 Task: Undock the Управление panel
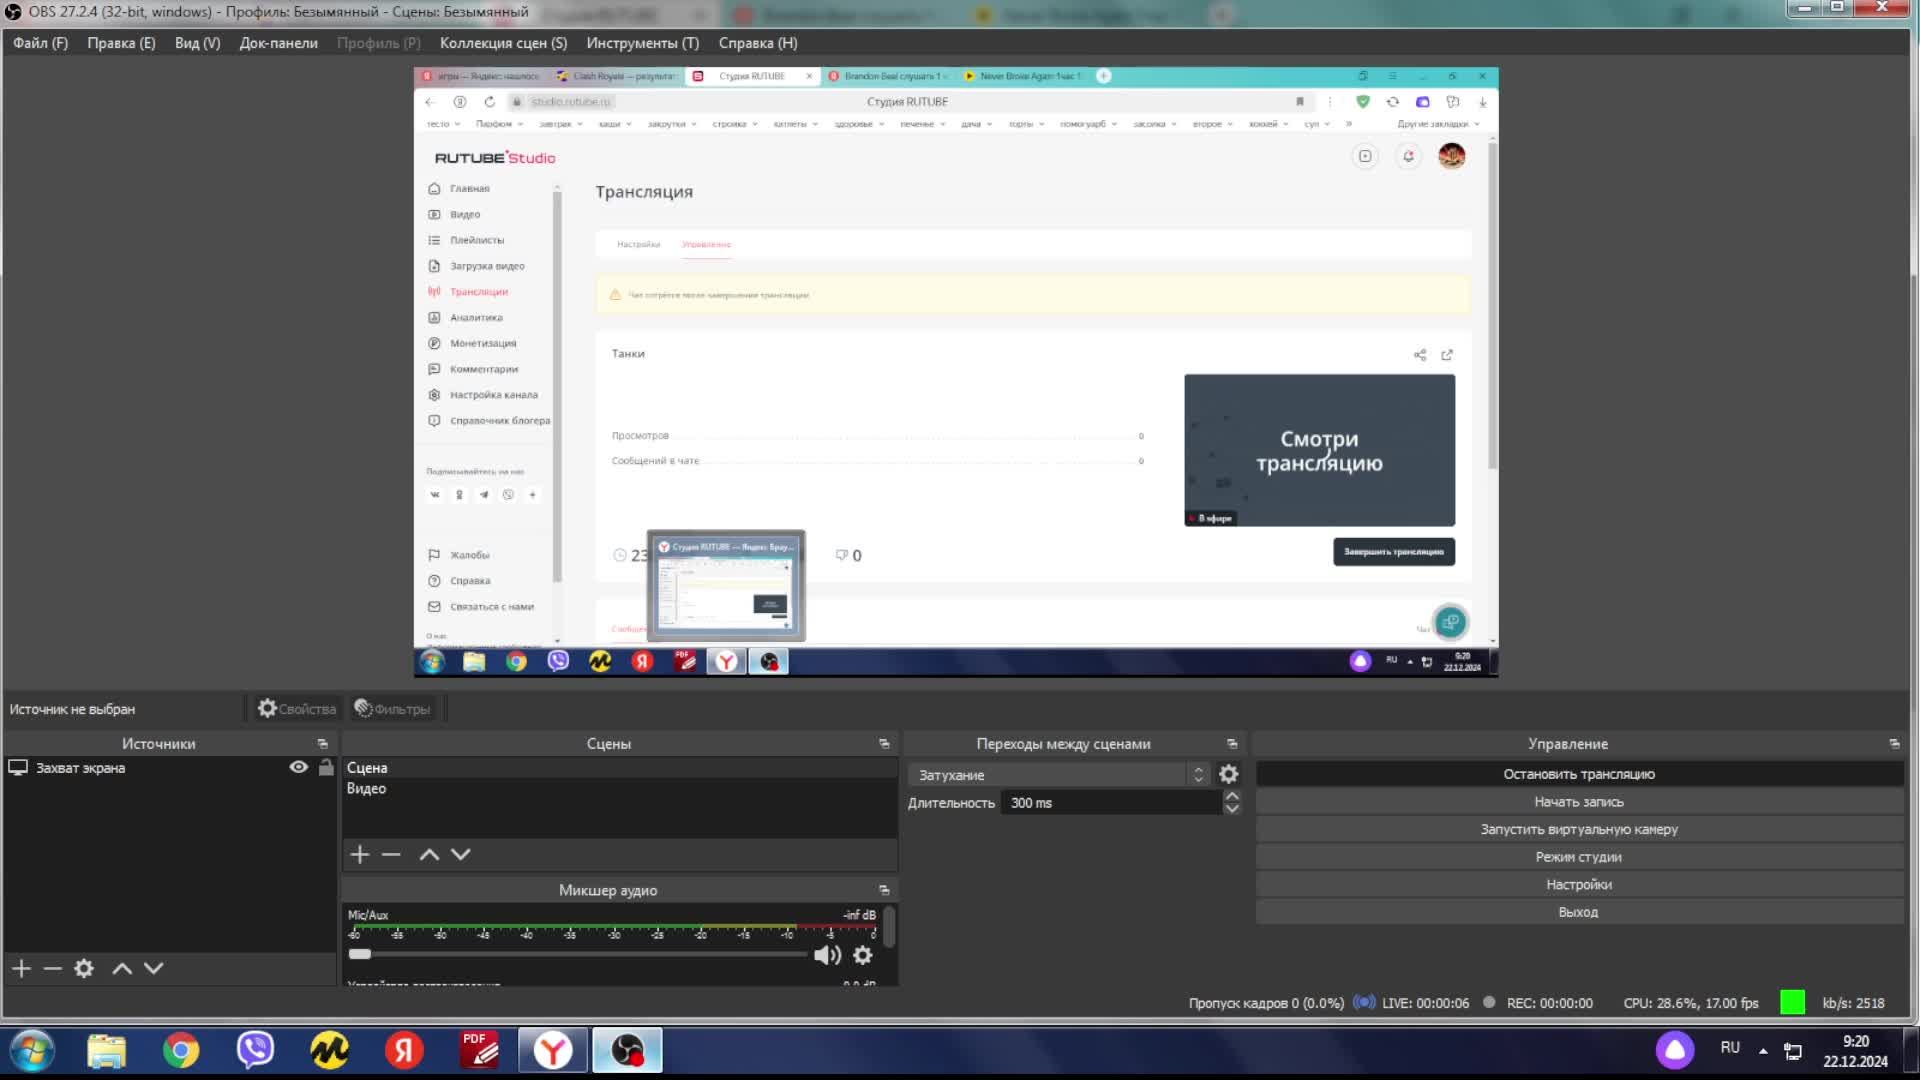(1894, 744)
